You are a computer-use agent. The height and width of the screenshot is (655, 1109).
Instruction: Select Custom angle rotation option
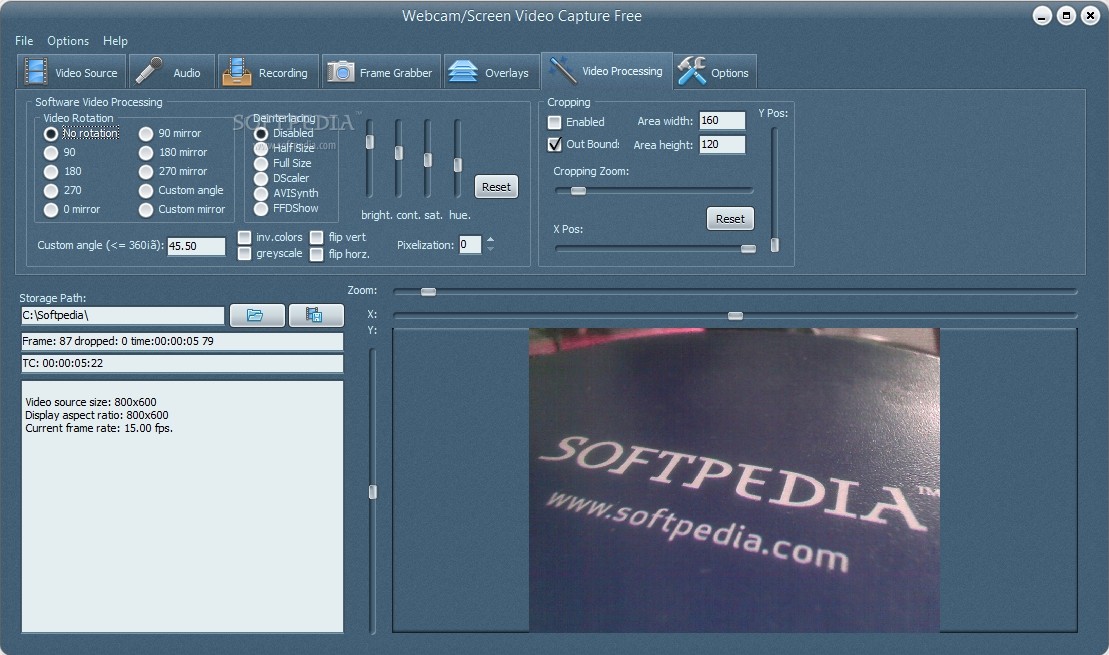146,190
